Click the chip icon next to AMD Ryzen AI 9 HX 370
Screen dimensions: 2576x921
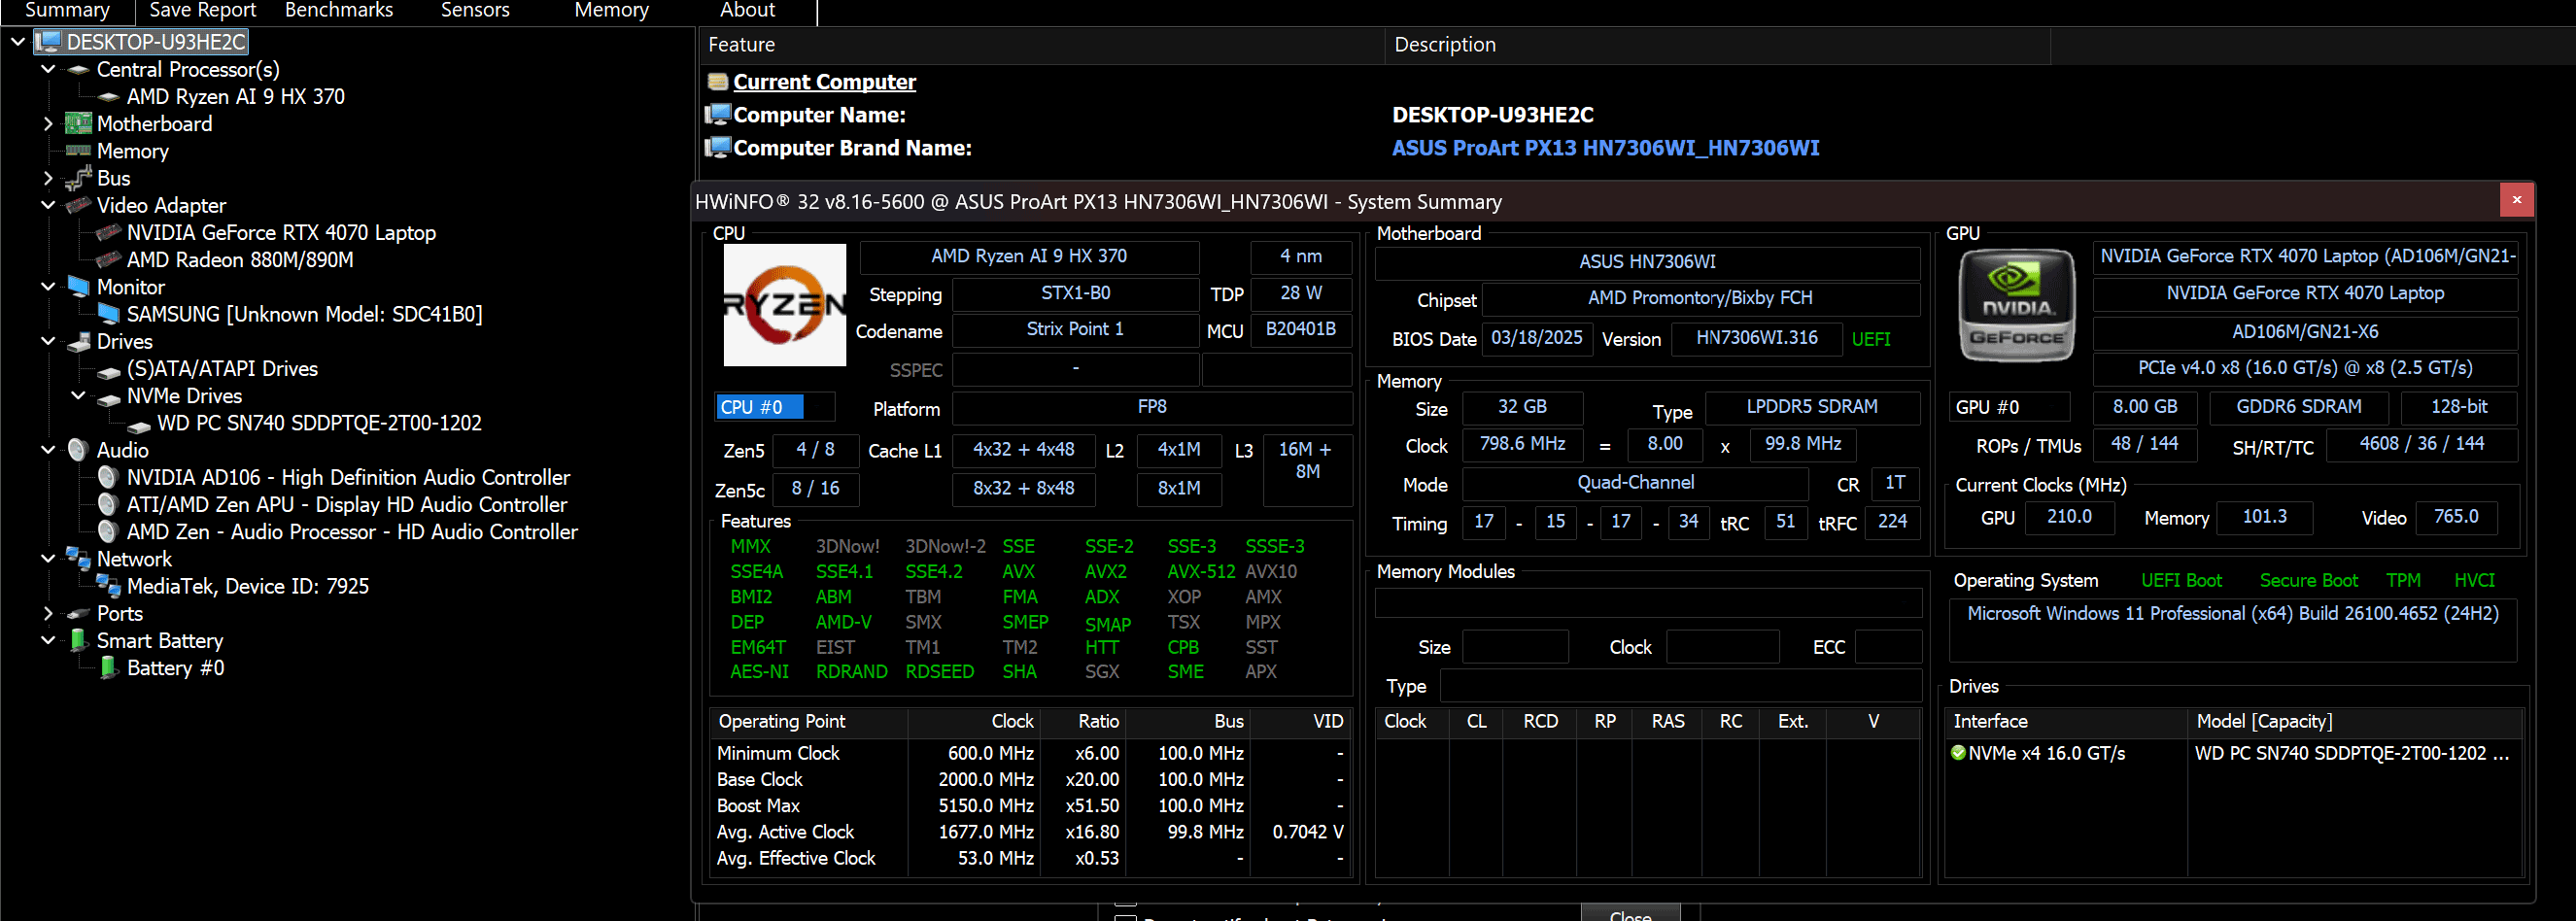[x=108, y=97]
